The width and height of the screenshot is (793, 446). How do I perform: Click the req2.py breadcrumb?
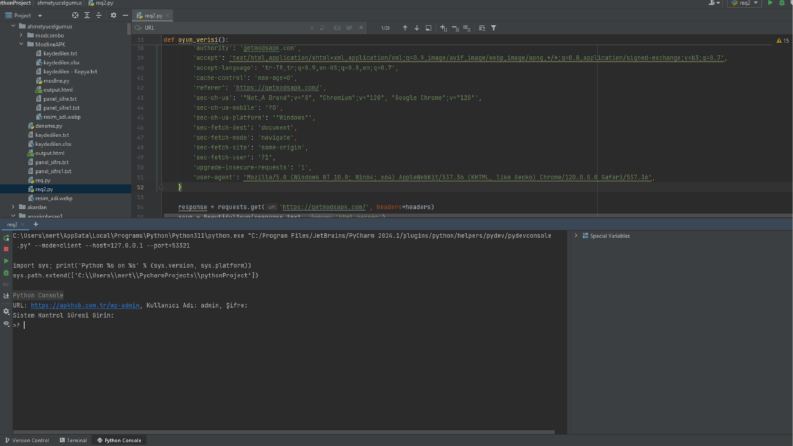(x=104, y=3)
